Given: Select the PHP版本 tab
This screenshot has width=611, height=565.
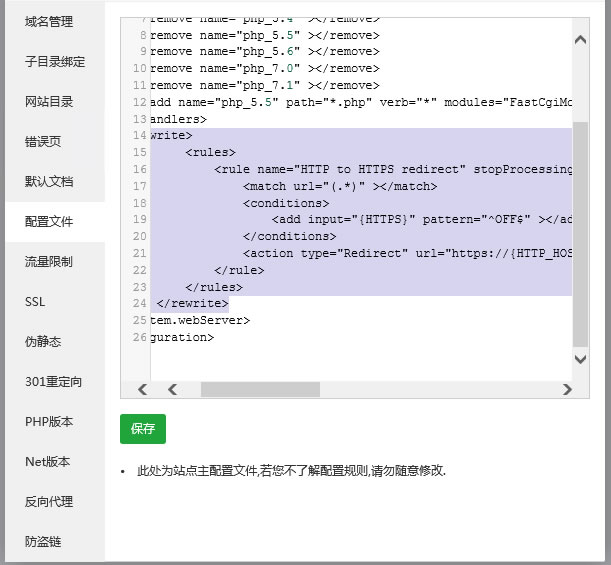Looking at the screenshot, I should (49, 422).
